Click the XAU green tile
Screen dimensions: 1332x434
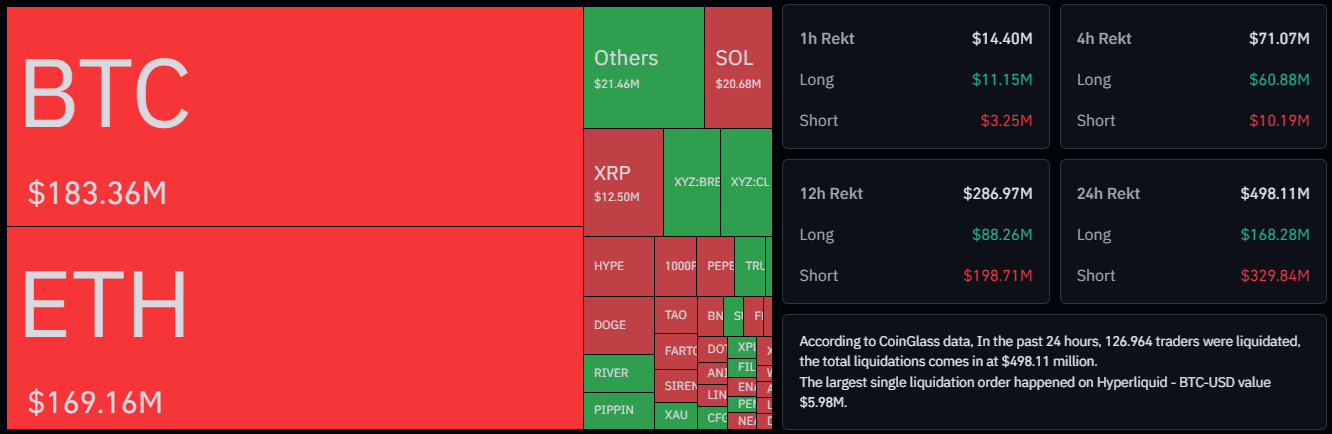tap(675, 415)
